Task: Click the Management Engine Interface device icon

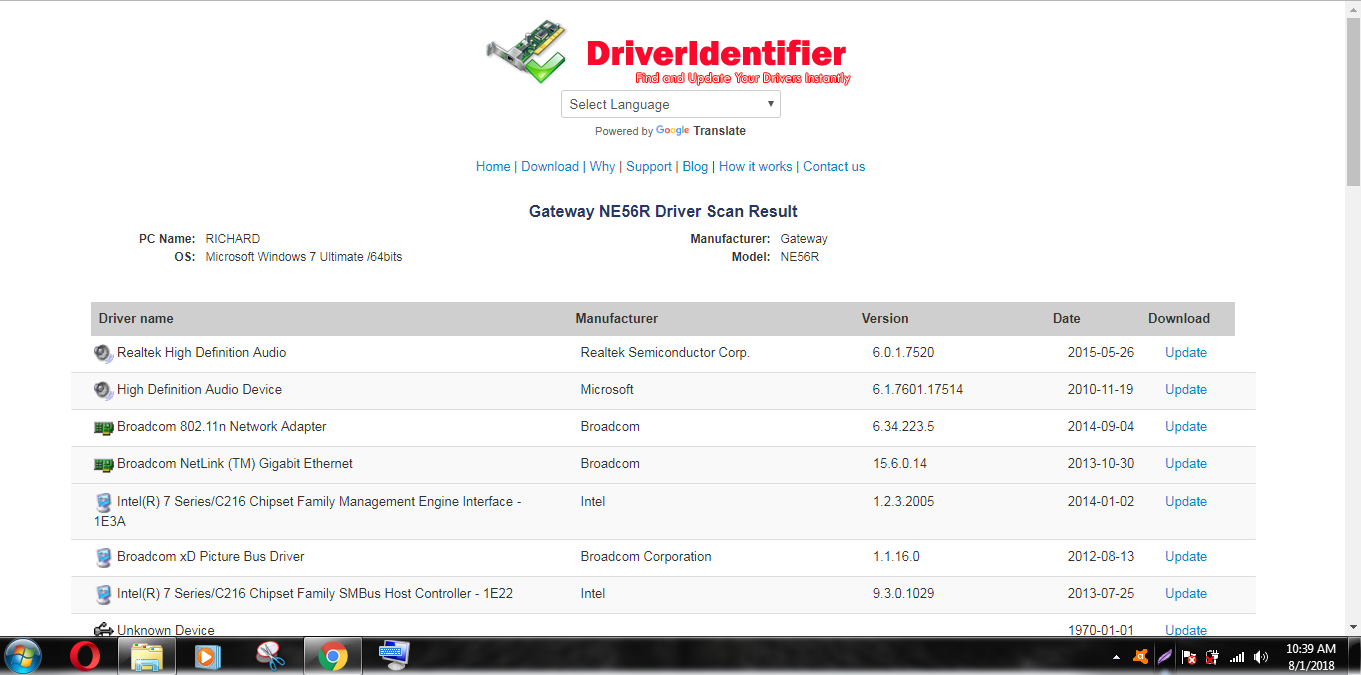Action: pos(104,502)
